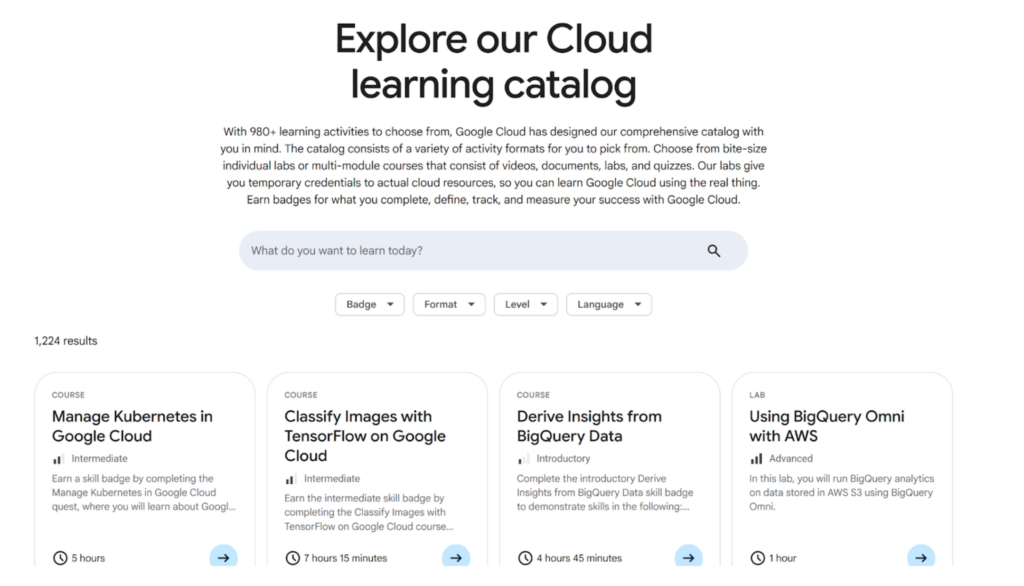
Task: Click clock icon beside 5 hours
Action: (60, 558)
